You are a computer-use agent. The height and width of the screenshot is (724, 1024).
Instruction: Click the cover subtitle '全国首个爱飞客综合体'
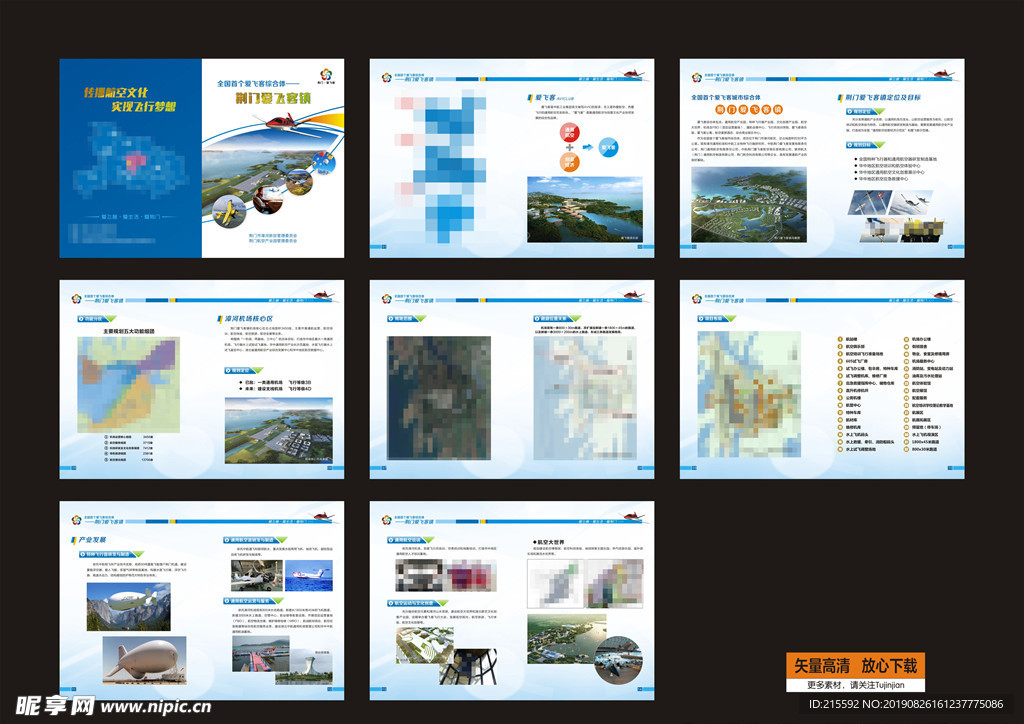click(x=256, y=84)
